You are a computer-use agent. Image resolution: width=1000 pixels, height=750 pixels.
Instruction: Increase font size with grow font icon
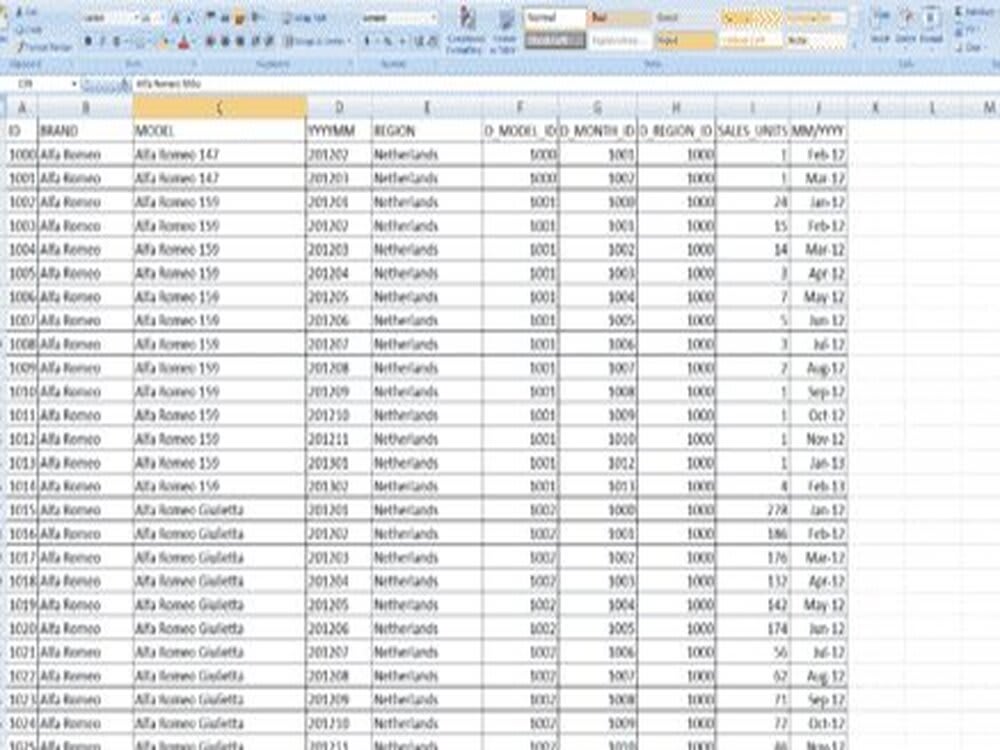175,18
